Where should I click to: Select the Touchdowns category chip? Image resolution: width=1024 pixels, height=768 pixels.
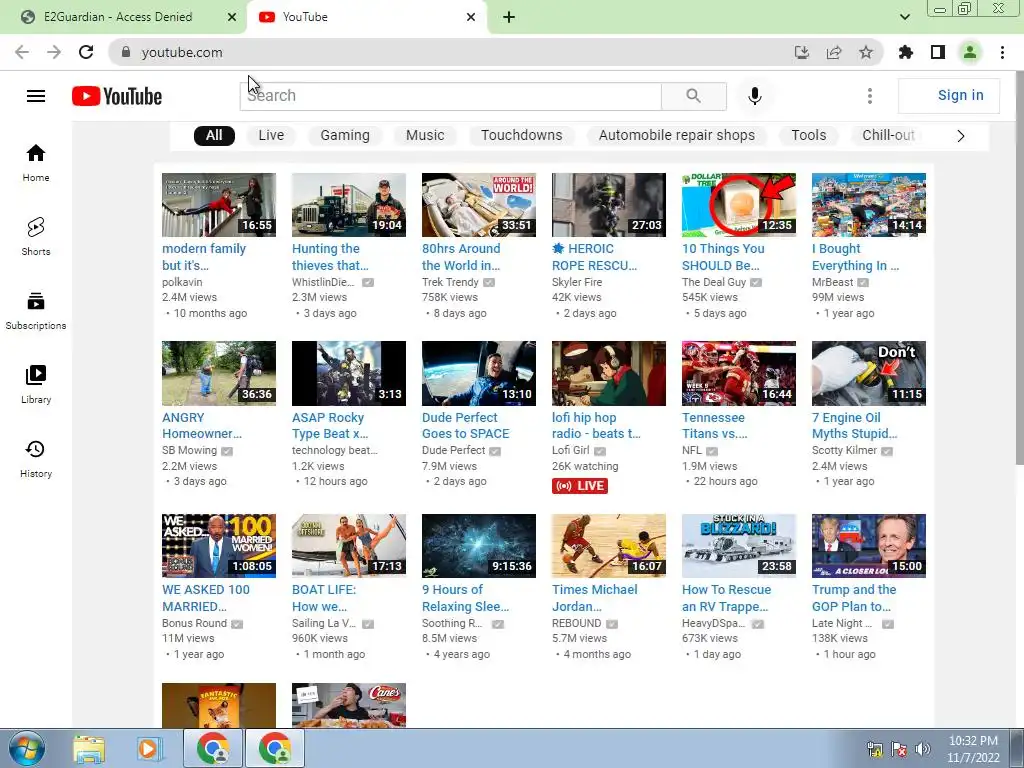522,135
